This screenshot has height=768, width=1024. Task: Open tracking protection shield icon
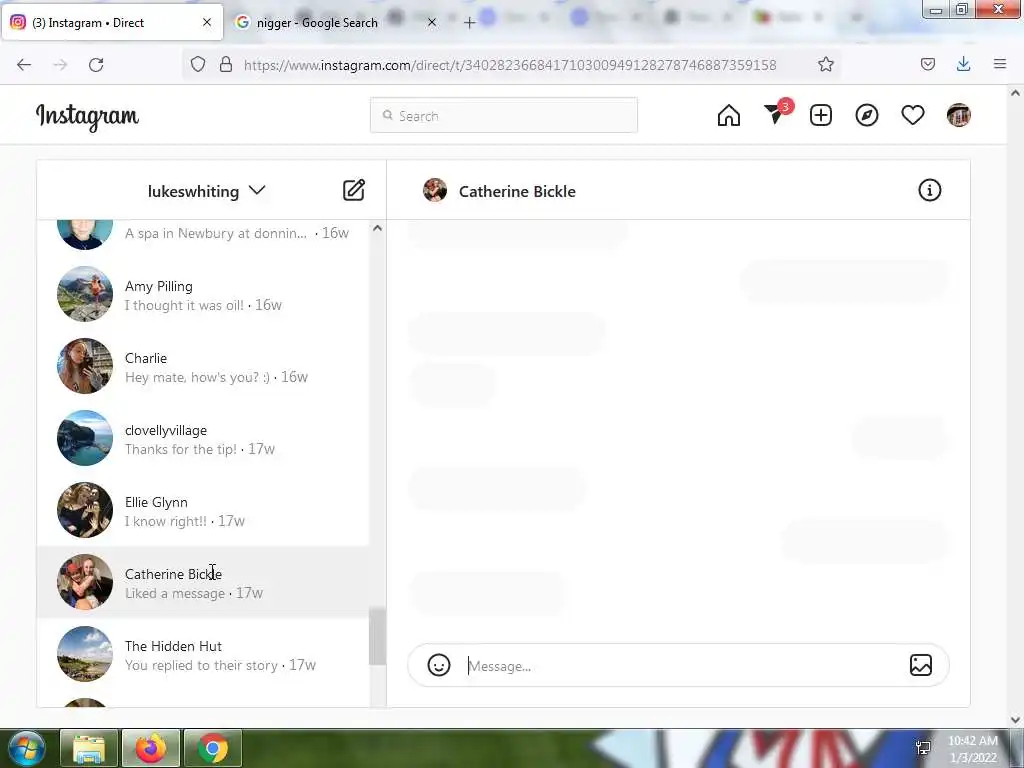tap(198, 64)
